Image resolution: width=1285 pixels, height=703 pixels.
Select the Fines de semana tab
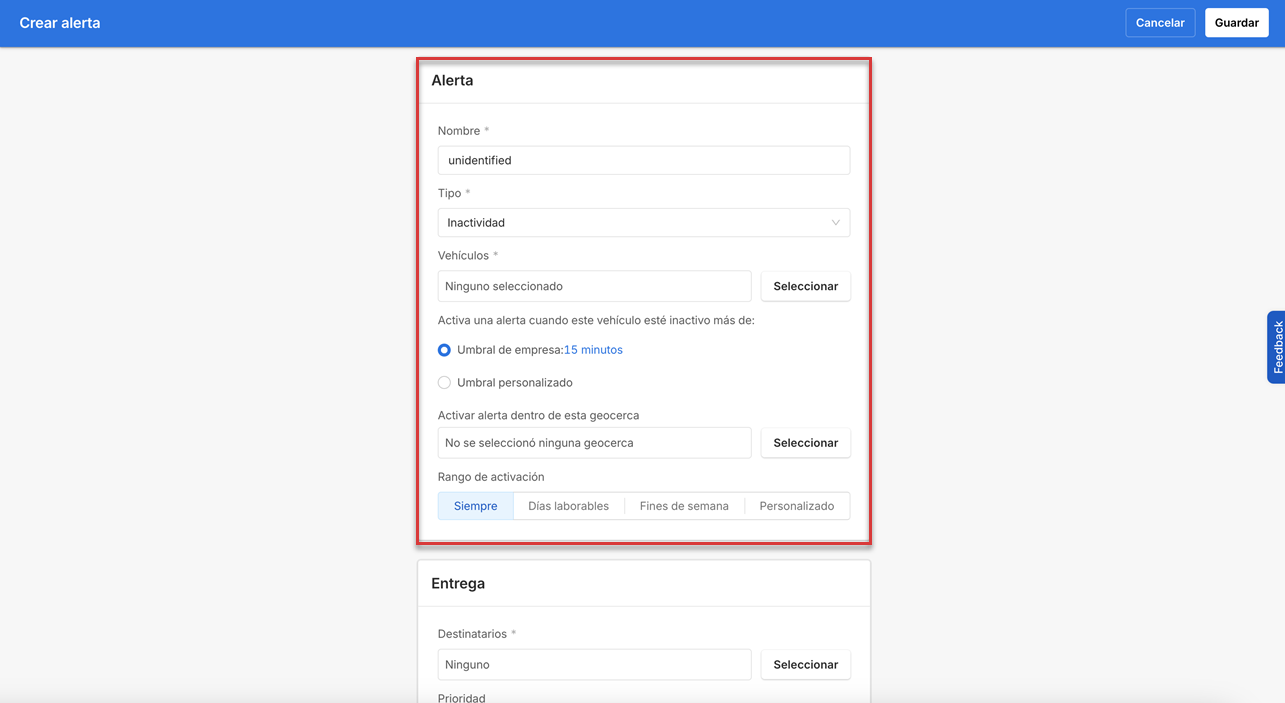[x=684, y=505]
